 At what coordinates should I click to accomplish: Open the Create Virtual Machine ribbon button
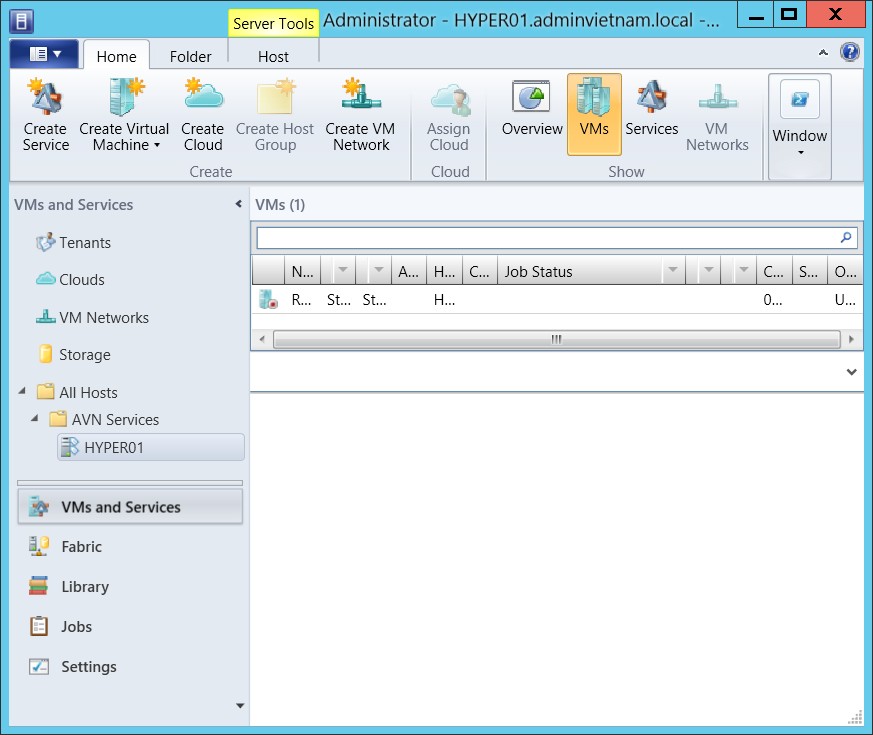124,115
